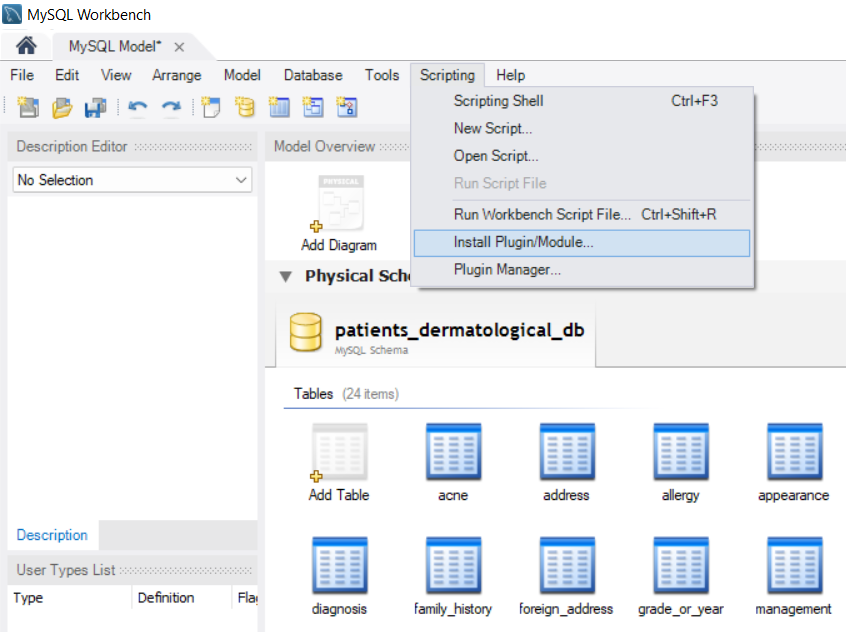Screen dimensions: 846x632
Task: Create a new table via the toolbar icon
Action: point(279,107)
